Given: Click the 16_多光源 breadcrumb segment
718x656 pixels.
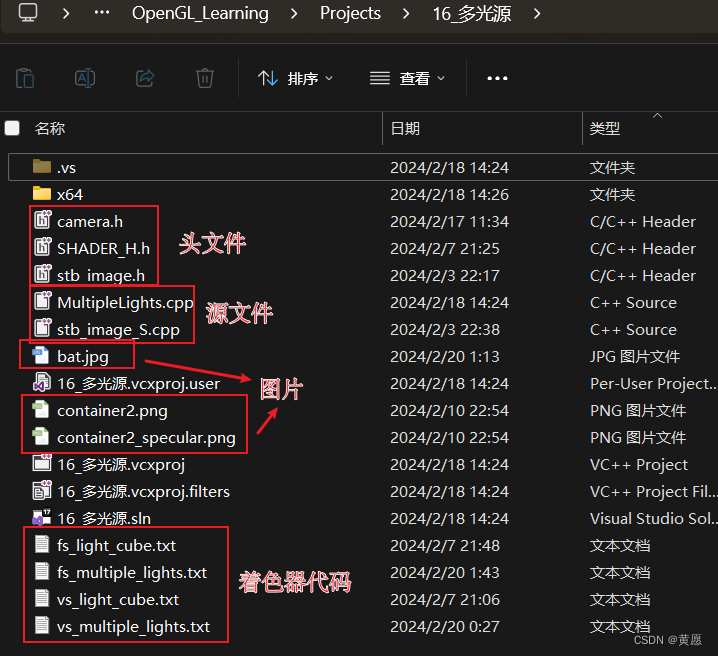Looking at the screenshot, I should coord(472,13).
